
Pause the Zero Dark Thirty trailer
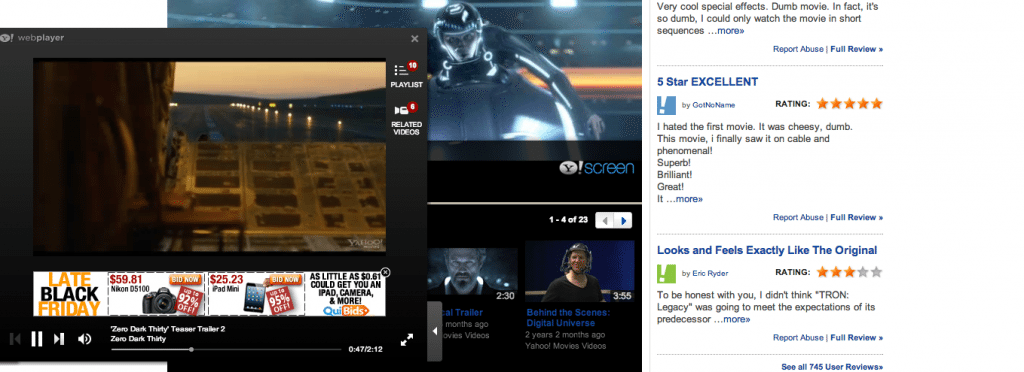(37, 339)
